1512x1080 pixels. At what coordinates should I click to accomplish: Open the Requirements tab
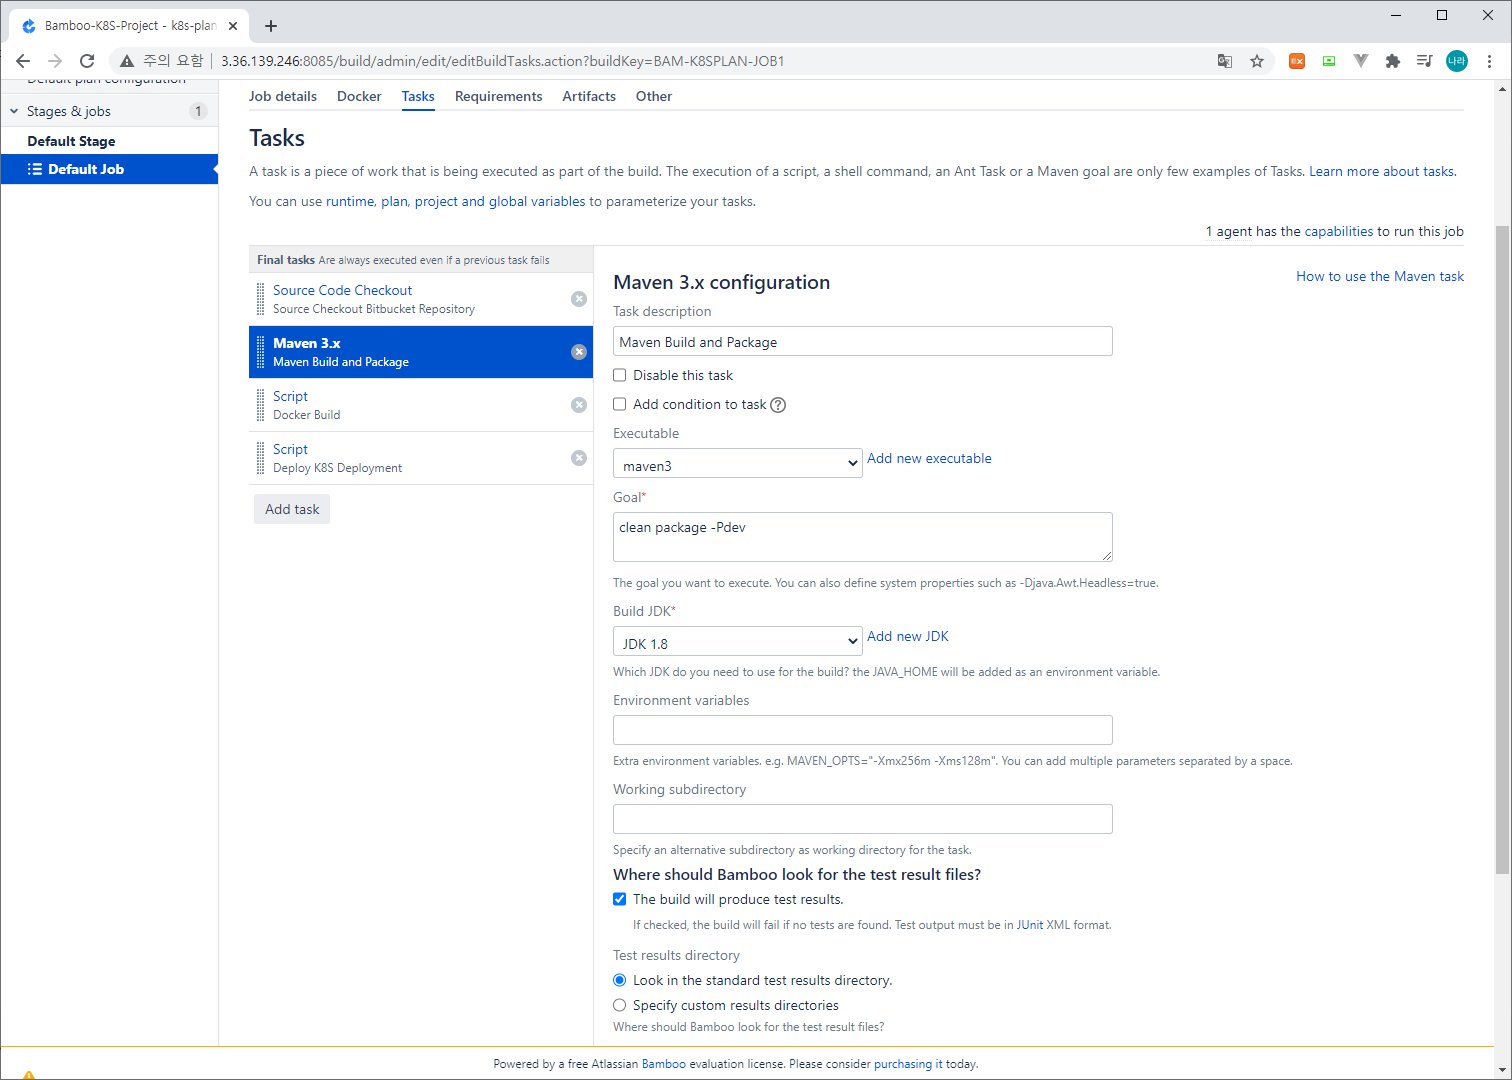[499, 96]
